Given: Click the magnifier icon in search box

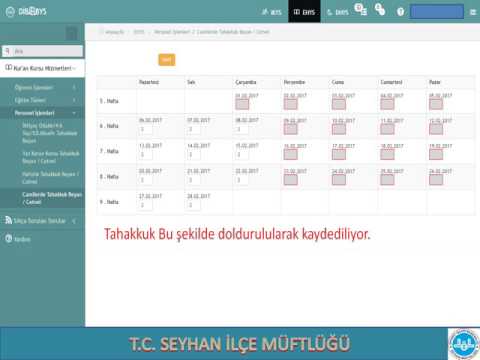Looking at the screenshot, I should (8, 51).
